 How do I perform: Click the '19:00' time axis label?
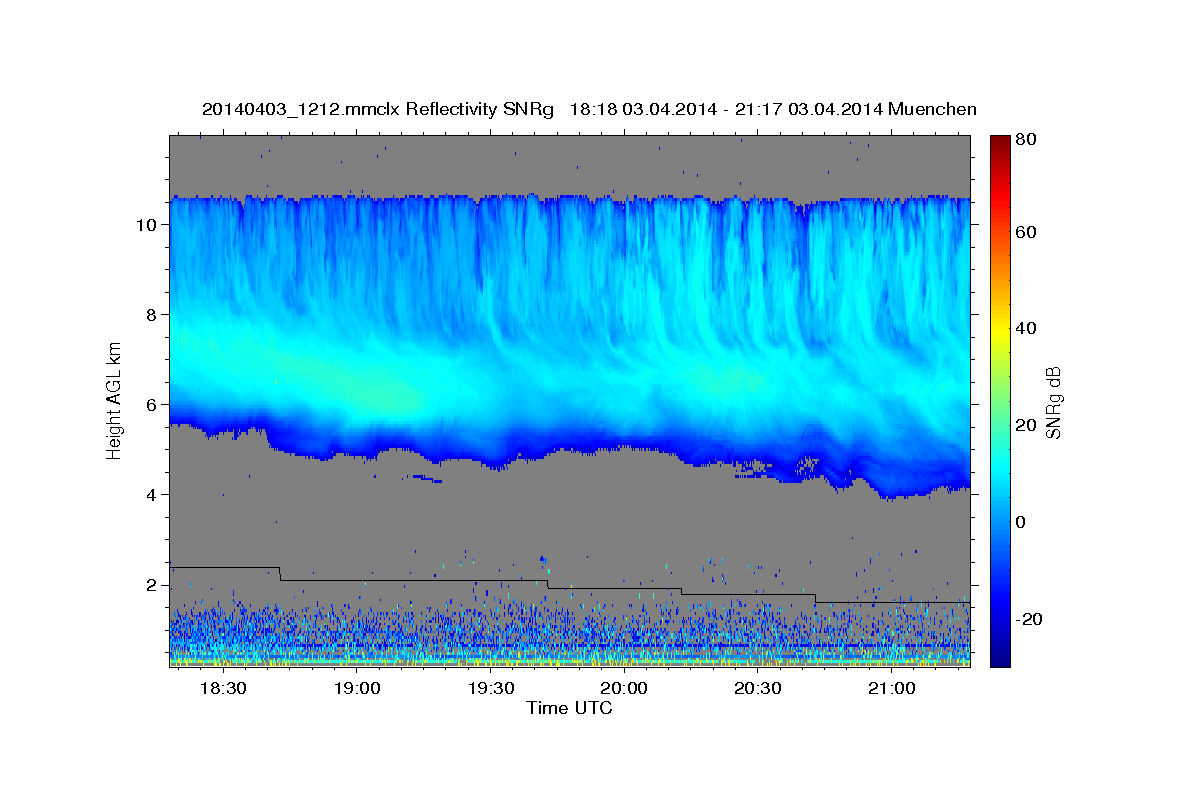click(357, 689)
